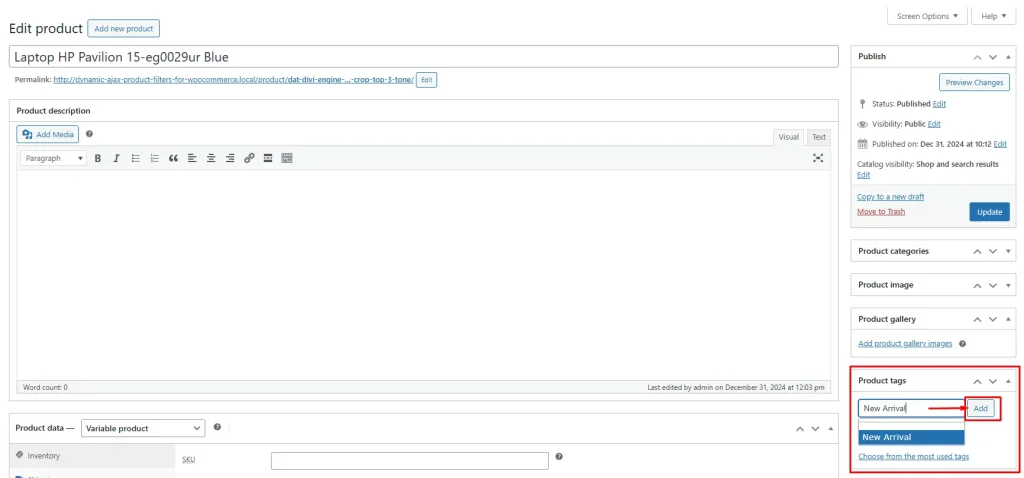Open the product permalink URL
1024x478 pixels.
pyautogui.click(x=233, y=80)
